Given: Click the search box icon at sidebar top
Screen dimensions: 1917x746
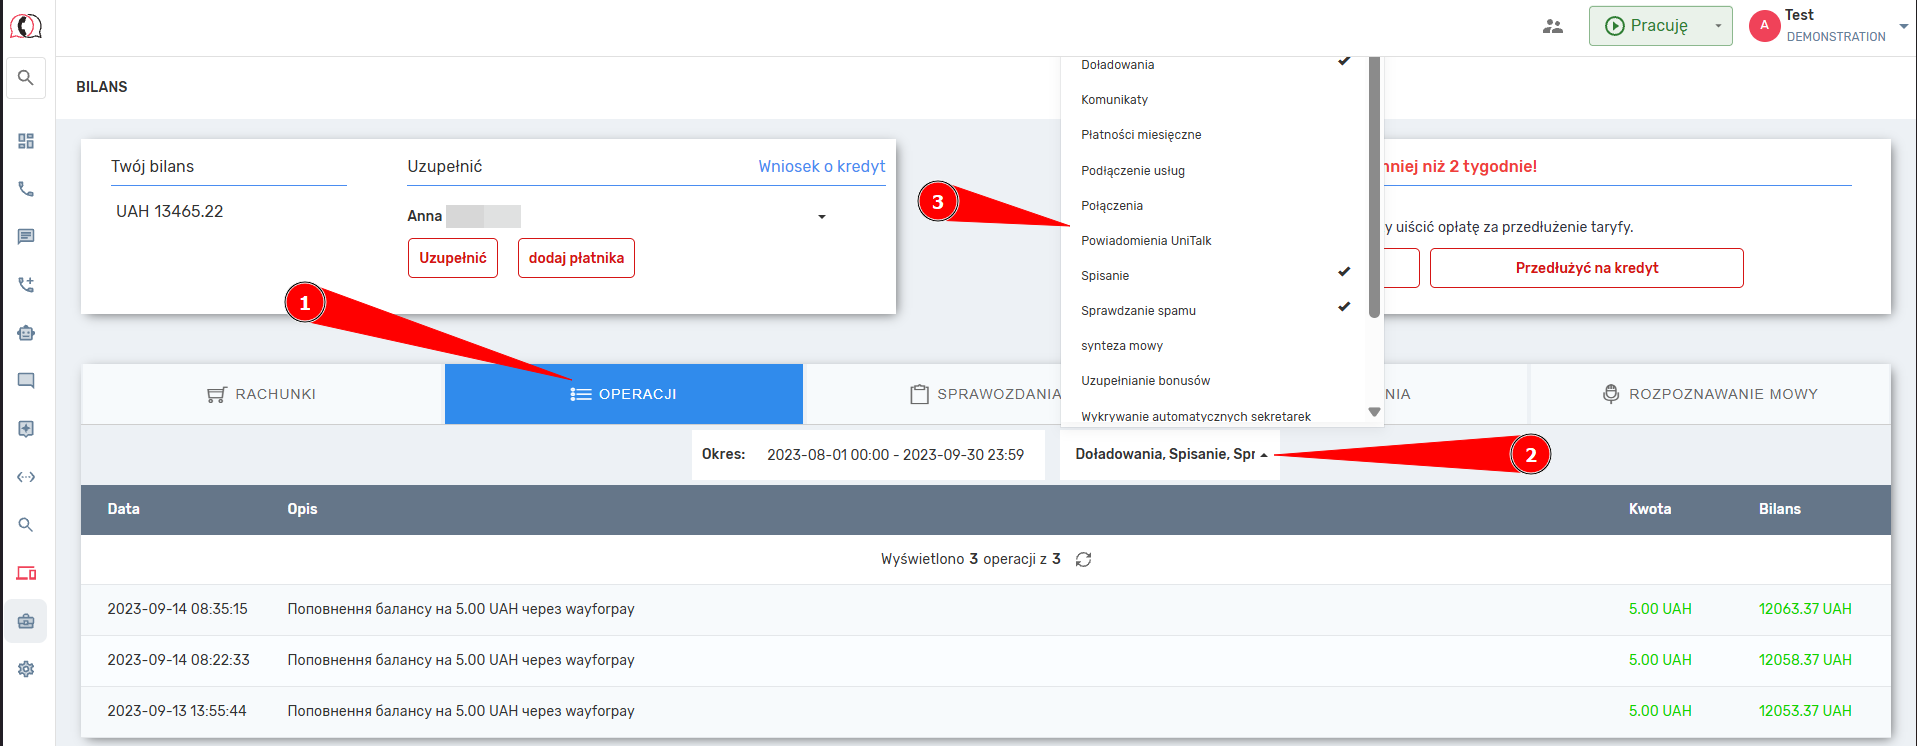Looking at the screenshot, I should click(x=26, y=78).
